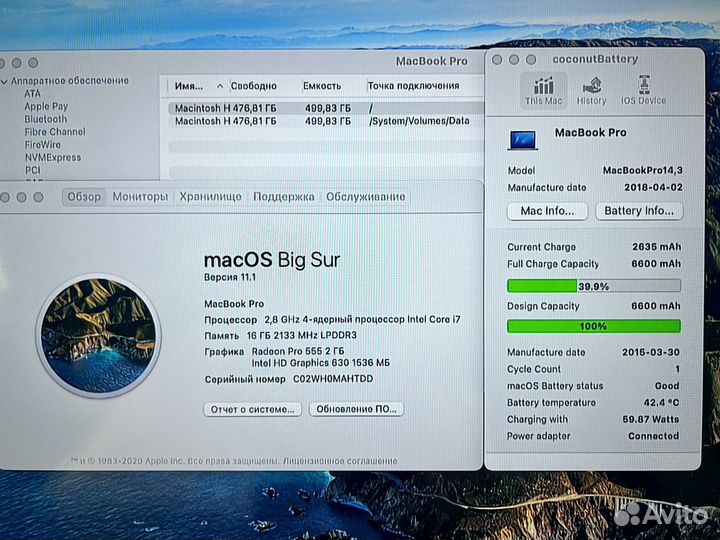Select Fibre Channel in hardware sidebar

(x=55, y=132)
